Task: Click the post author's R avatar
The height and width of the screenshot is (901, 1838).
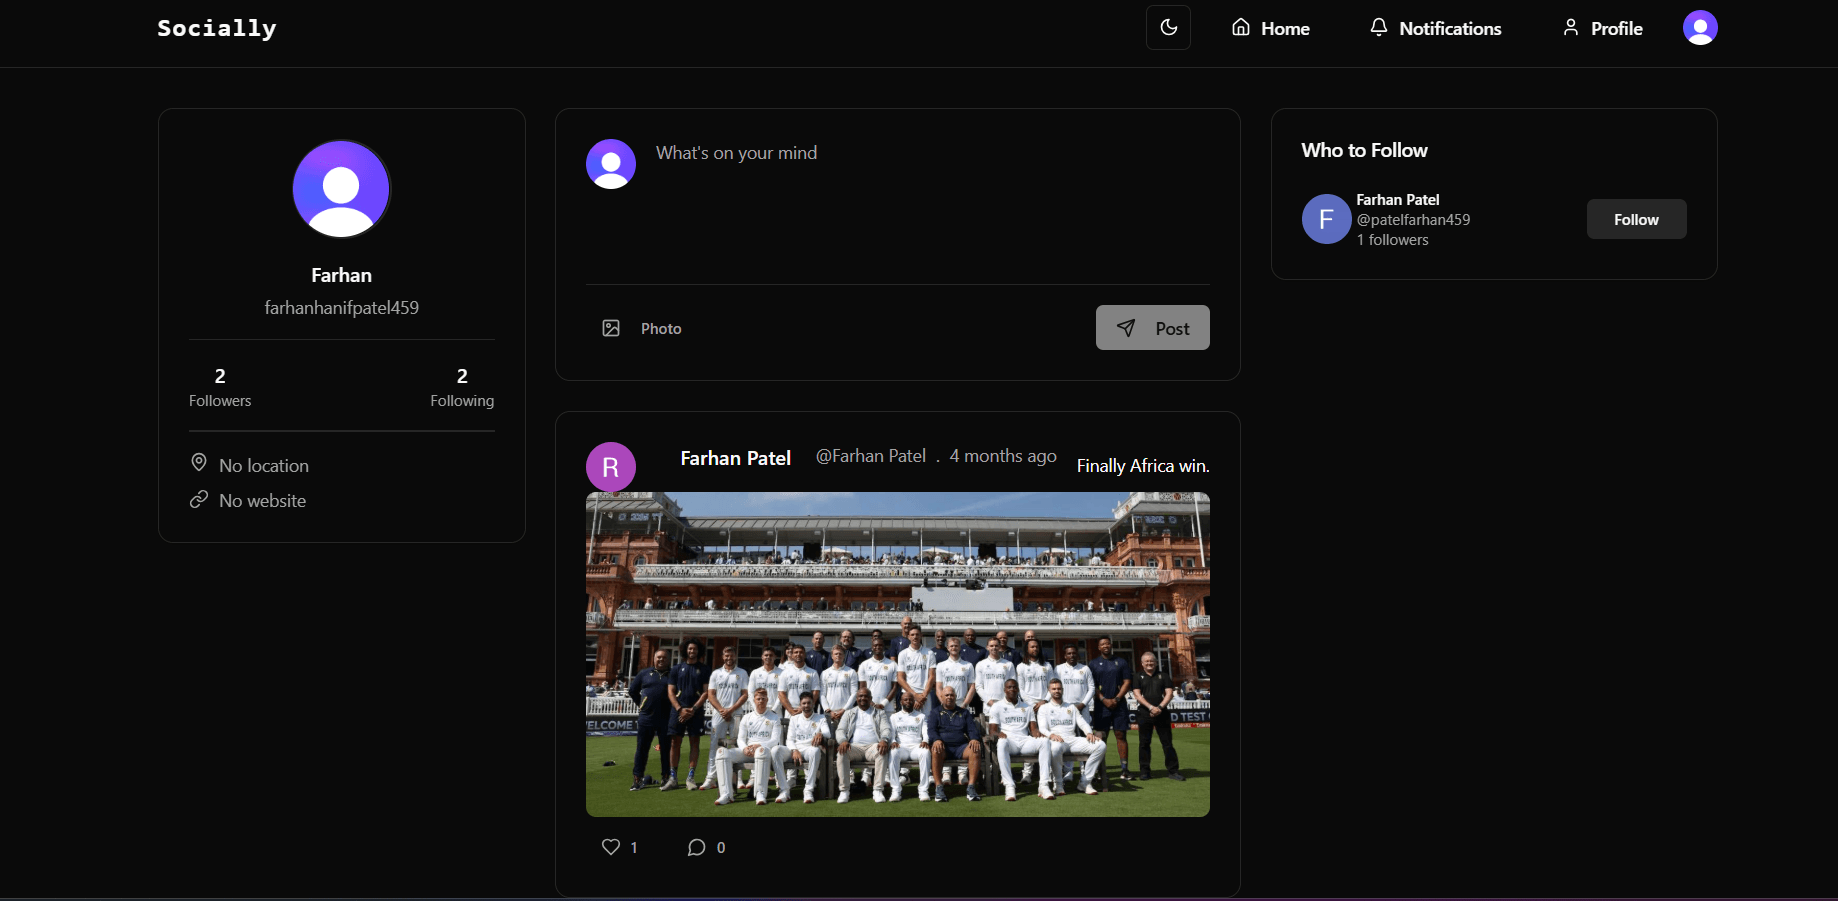Action: tap(611, 467)
